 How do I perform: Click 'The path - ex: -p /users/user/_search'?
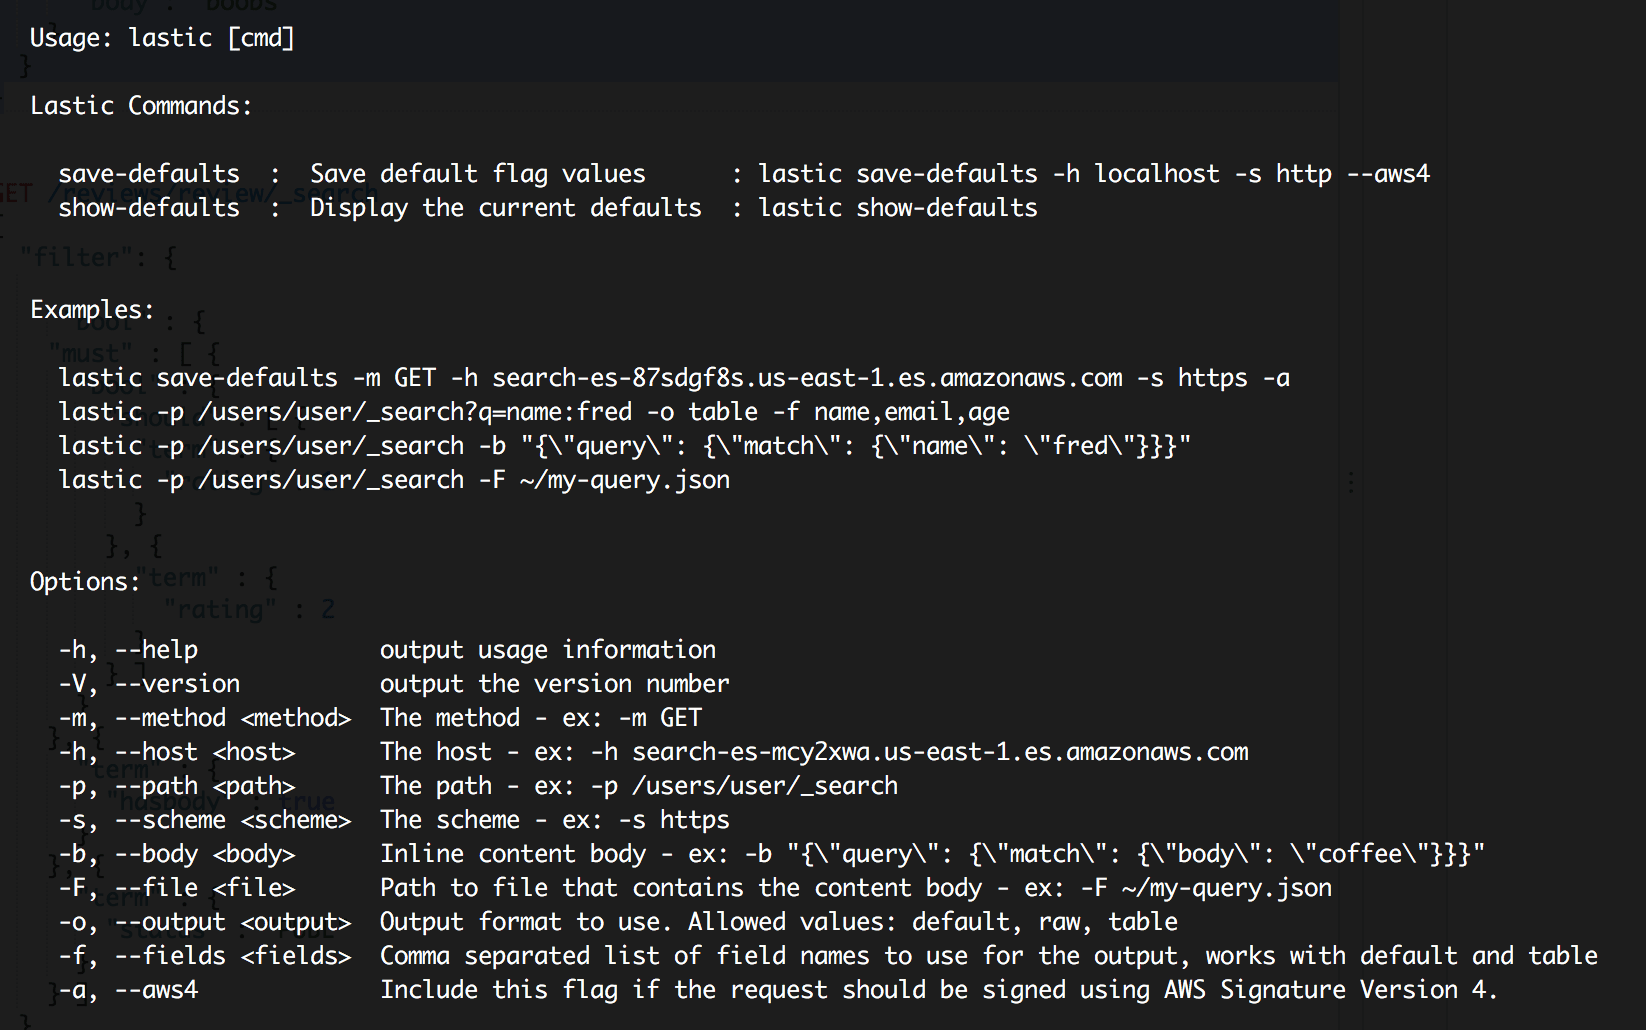pos(639,786)
